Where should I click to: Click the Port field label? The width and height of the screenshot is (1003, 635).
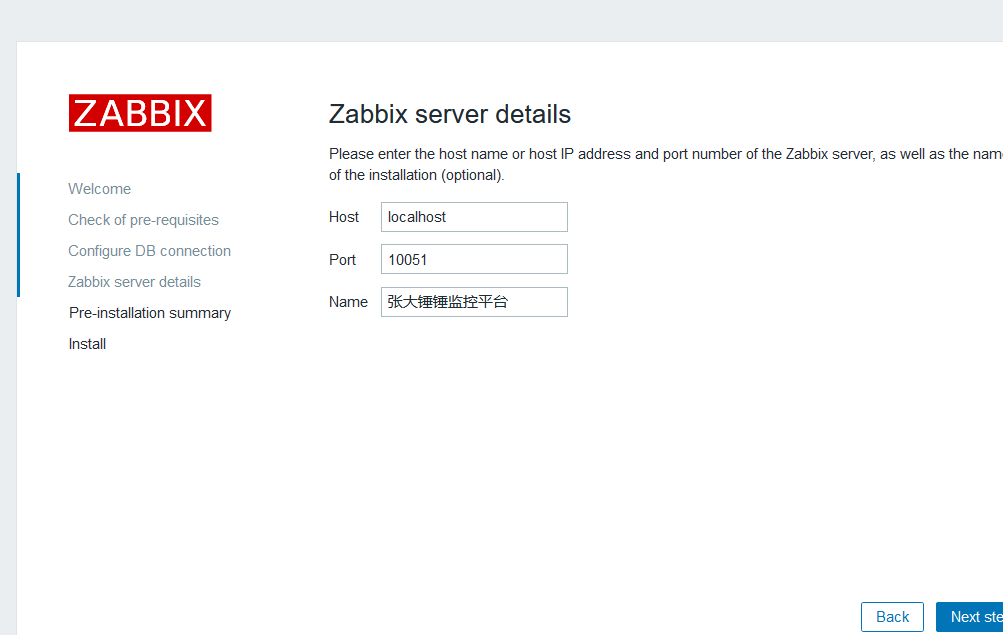pos(342,259)
